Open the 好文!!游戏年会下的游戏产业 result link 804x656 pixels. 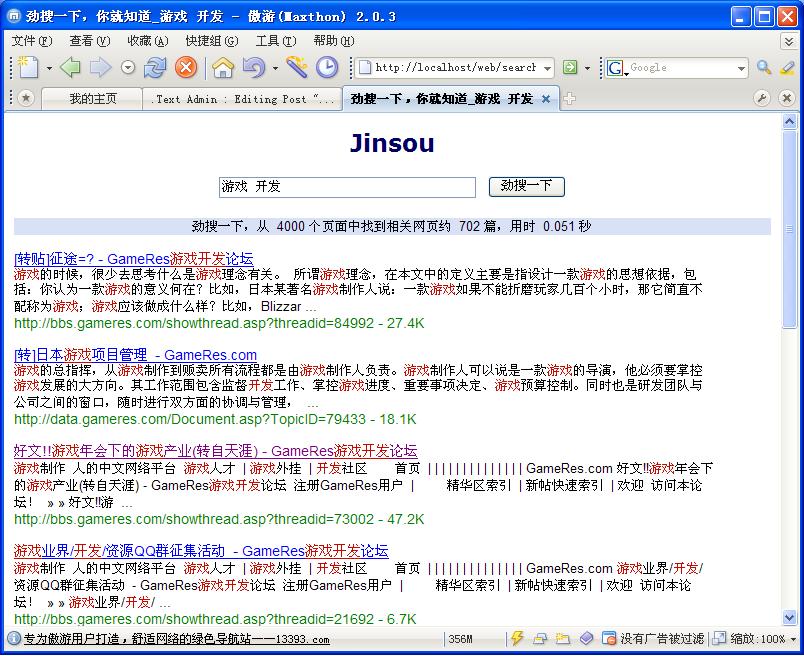pyautogui.click(x=215, y=450)
